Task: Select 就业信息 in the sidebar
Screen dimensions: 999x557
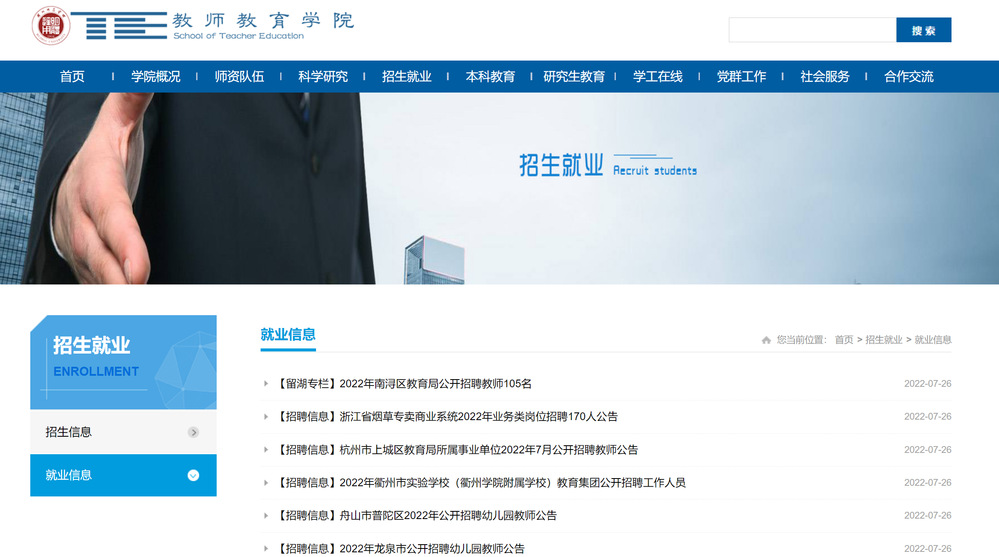Action: pyautogui.click(x=69, y=475)
